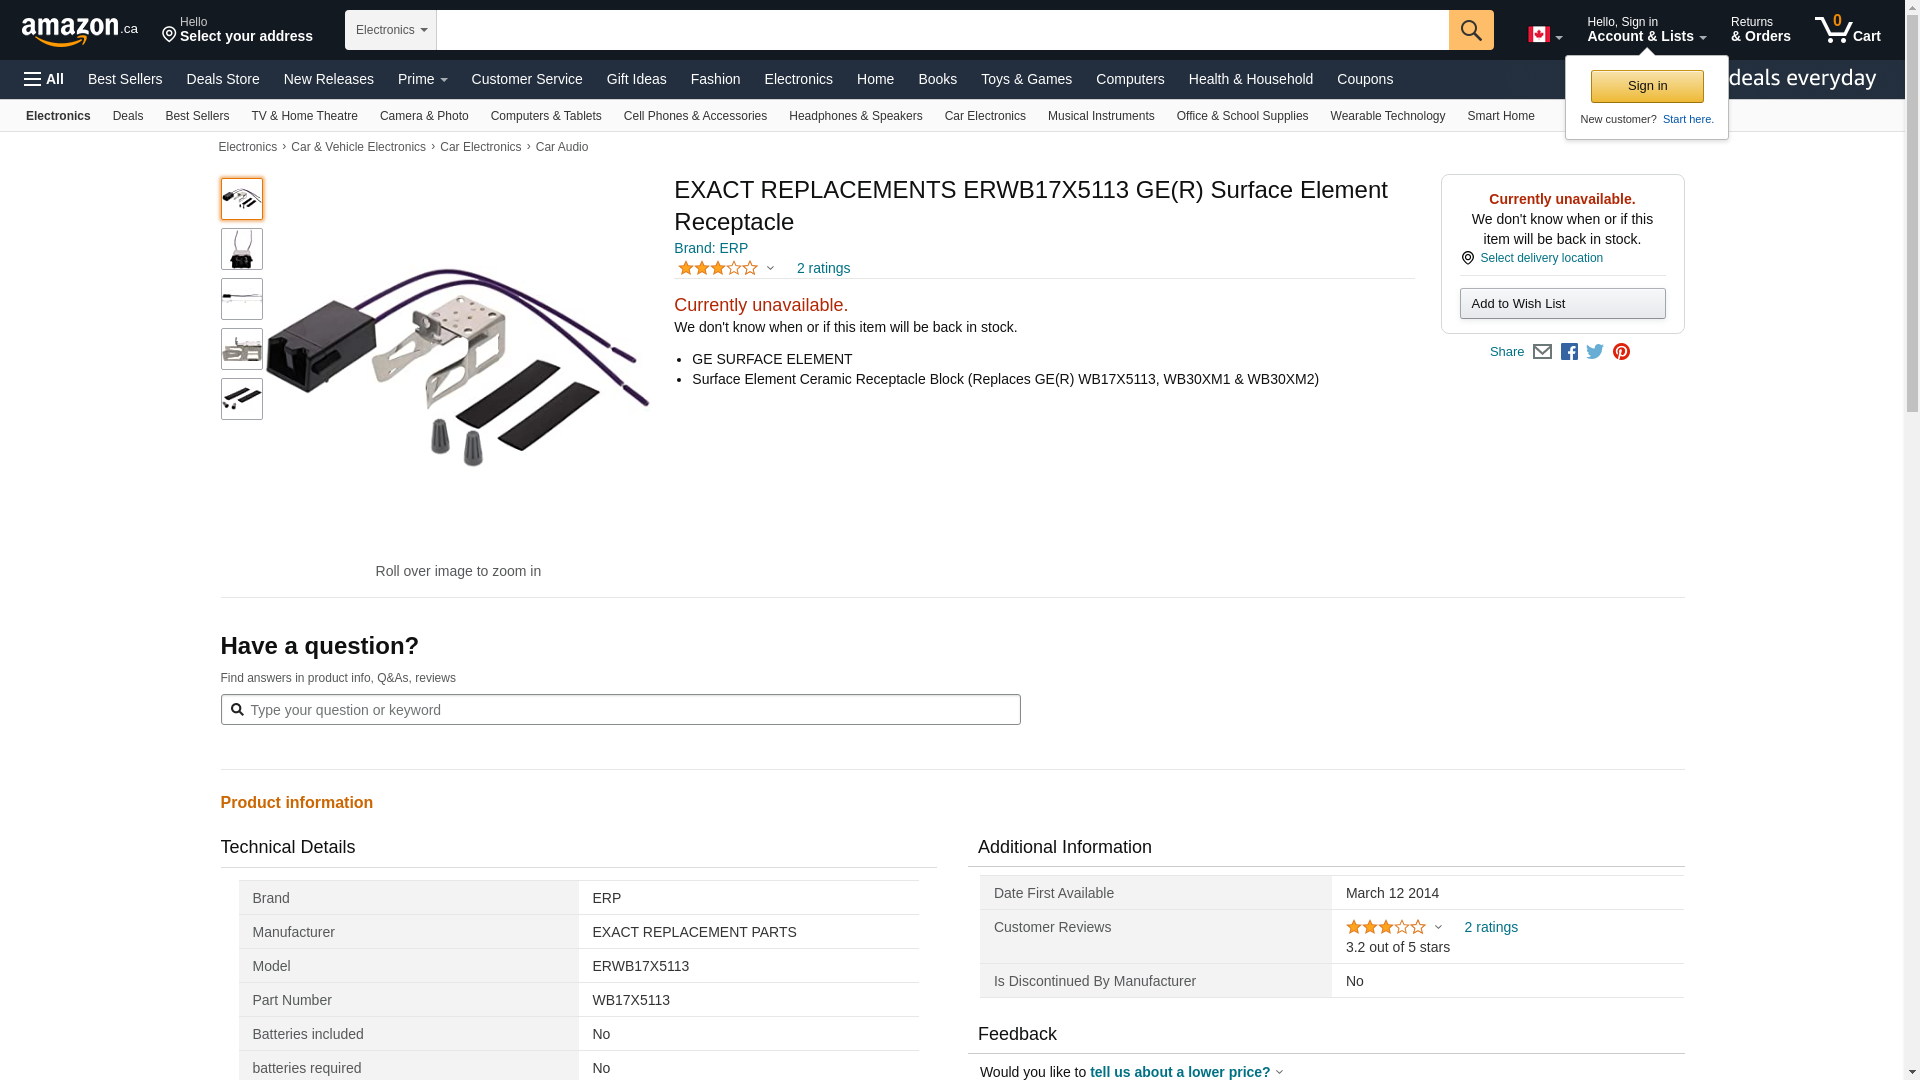Image resolution: width=1920 pixels, height=1080 pixels.
Task: Click the magnifying glass search button
Action: (x=1470, y=30)
